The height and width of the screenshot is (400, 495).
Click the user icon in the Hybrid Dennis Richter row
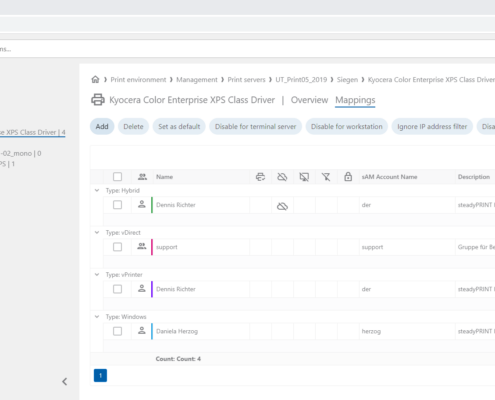pos(142,204)
